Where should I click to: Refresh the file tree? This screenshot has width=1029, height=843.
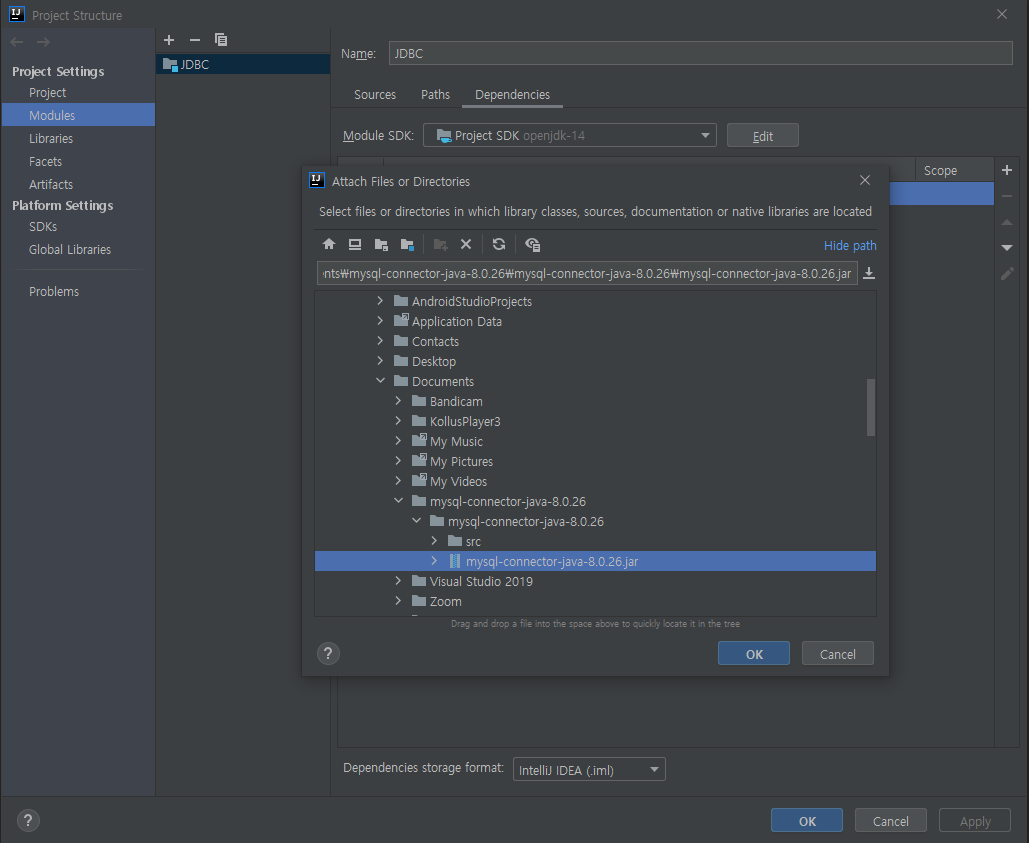[499, 245]
